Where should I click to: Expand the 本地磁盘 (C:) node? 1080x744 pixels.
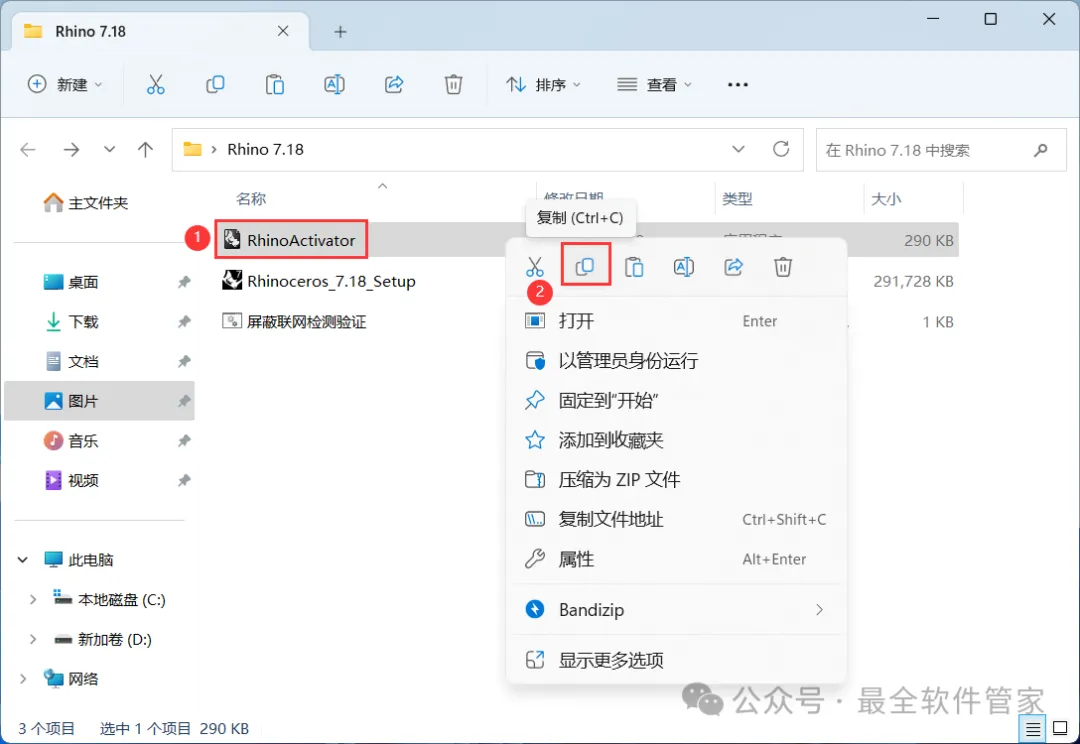32,600
